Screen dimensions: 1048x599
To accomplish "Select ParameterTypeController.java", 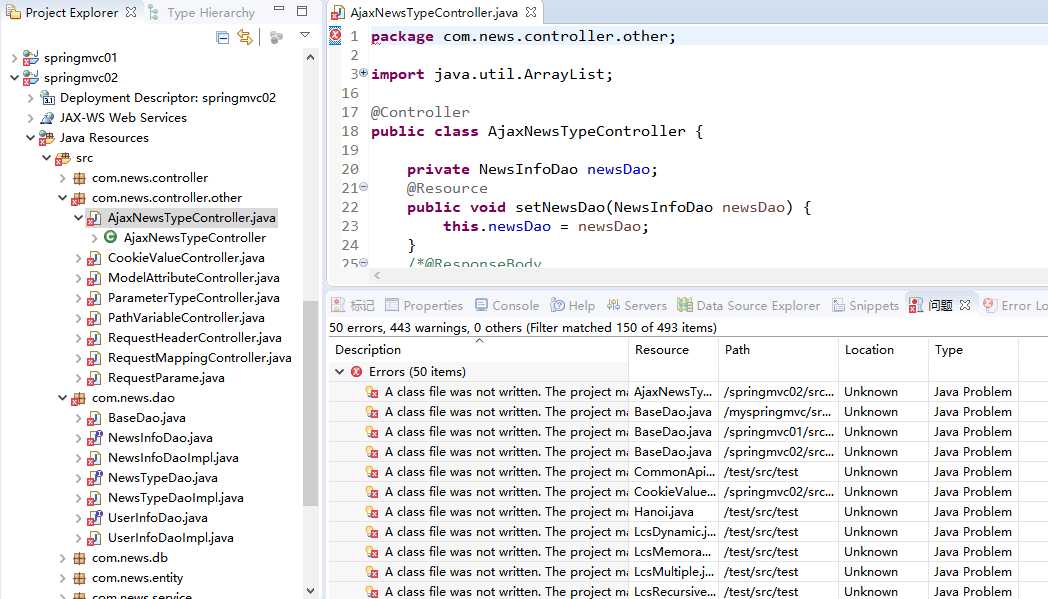I will [193, 298].
